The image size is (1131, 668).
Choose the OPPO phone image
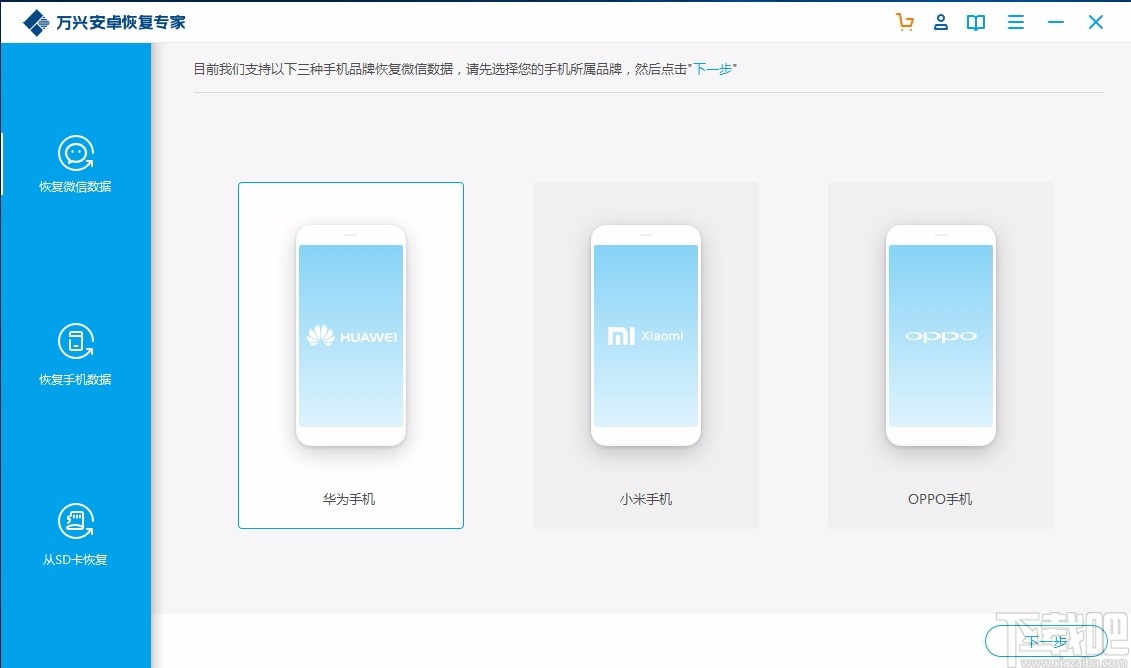941,335
